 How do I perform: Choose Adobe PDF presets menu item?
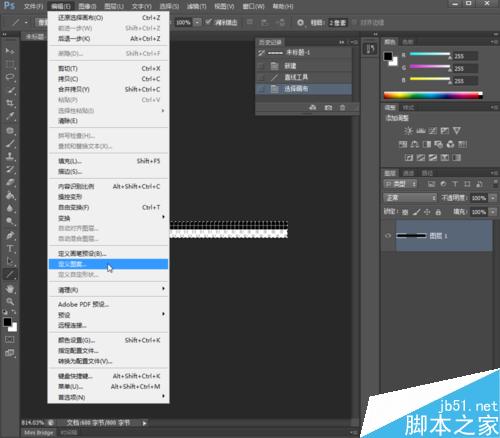click(108, 304)
